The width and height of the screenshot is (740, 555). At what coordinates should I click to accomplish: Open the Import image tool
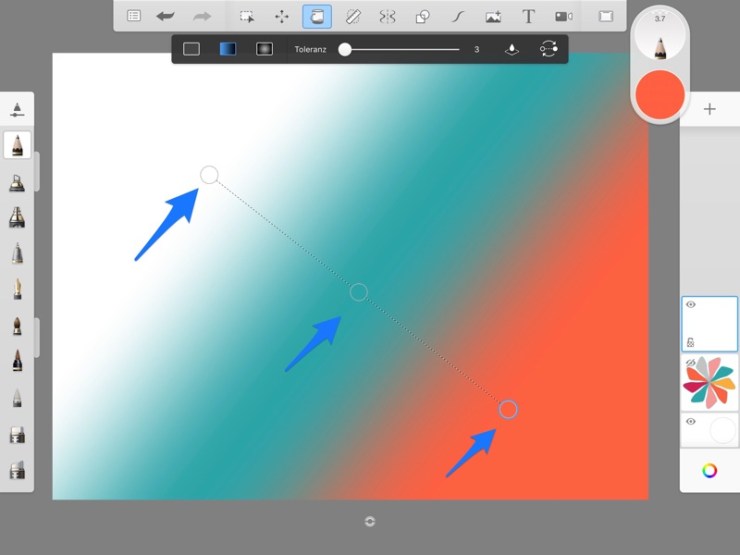[493, 16]
